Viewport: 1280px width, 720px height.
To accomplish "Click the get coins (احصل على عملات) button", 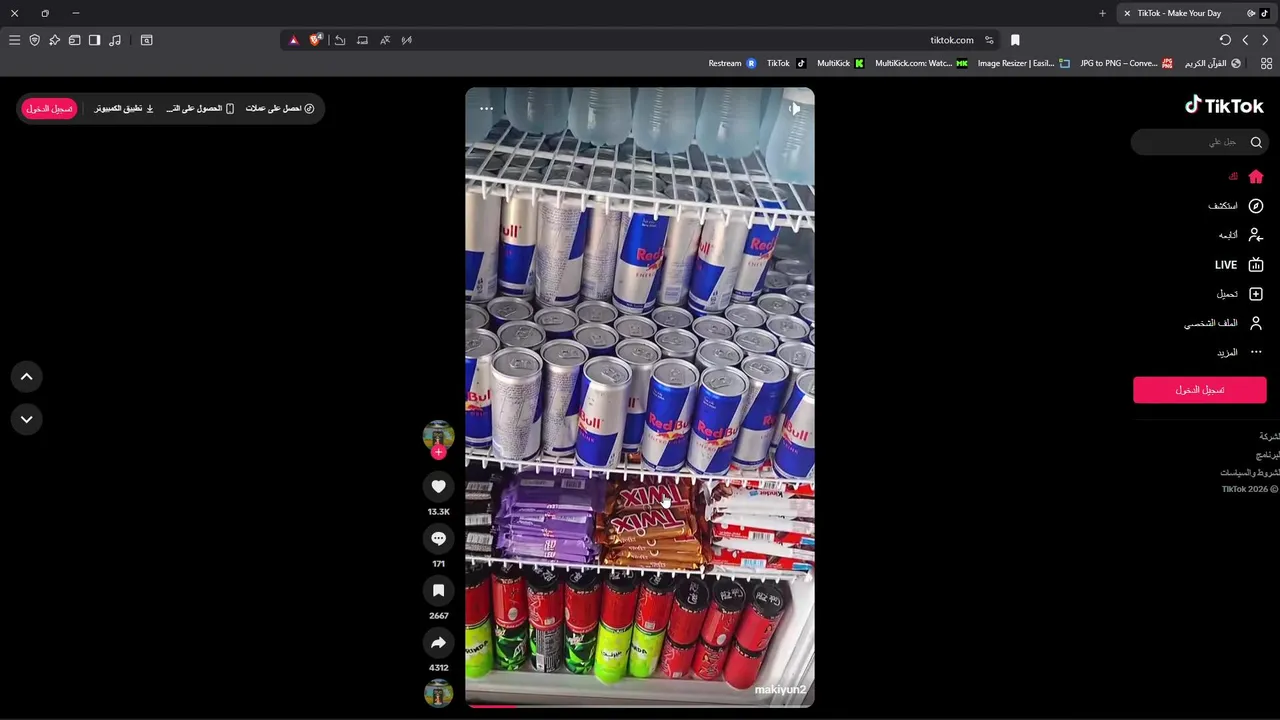I will tap(280, 108).
